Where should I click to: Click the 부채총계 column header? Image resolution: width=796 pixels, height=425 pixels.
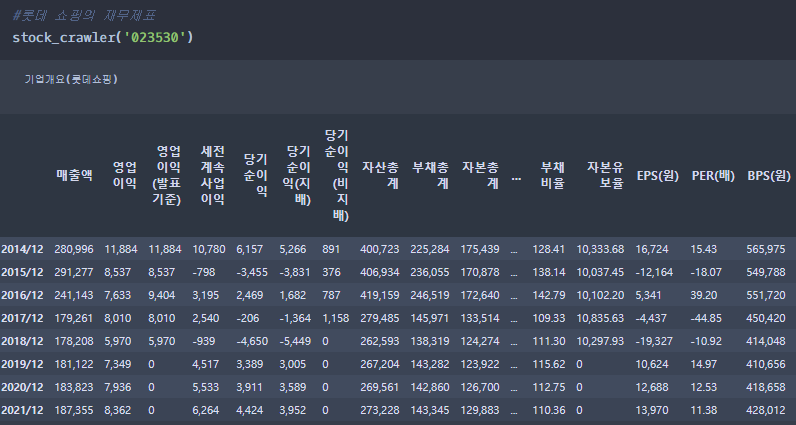tap(430, 176)
